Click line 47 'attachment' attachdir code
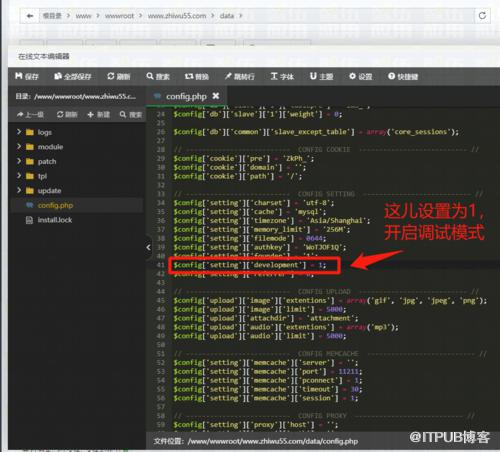Screen dimensions: 500x452 point(266,318)
